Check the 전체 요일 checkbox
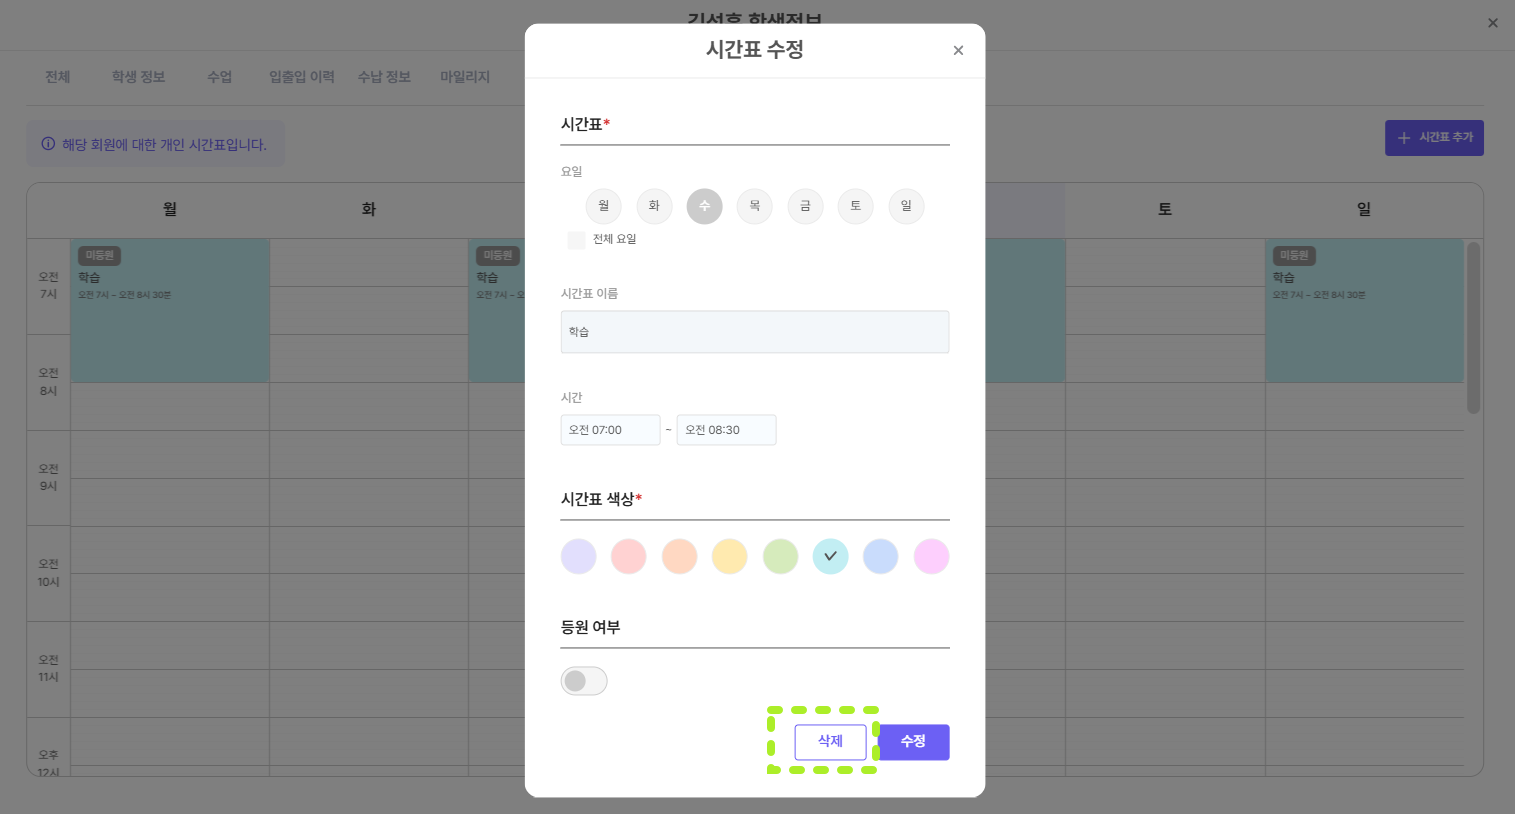1515x814 pixels. (x=576, y=240)
